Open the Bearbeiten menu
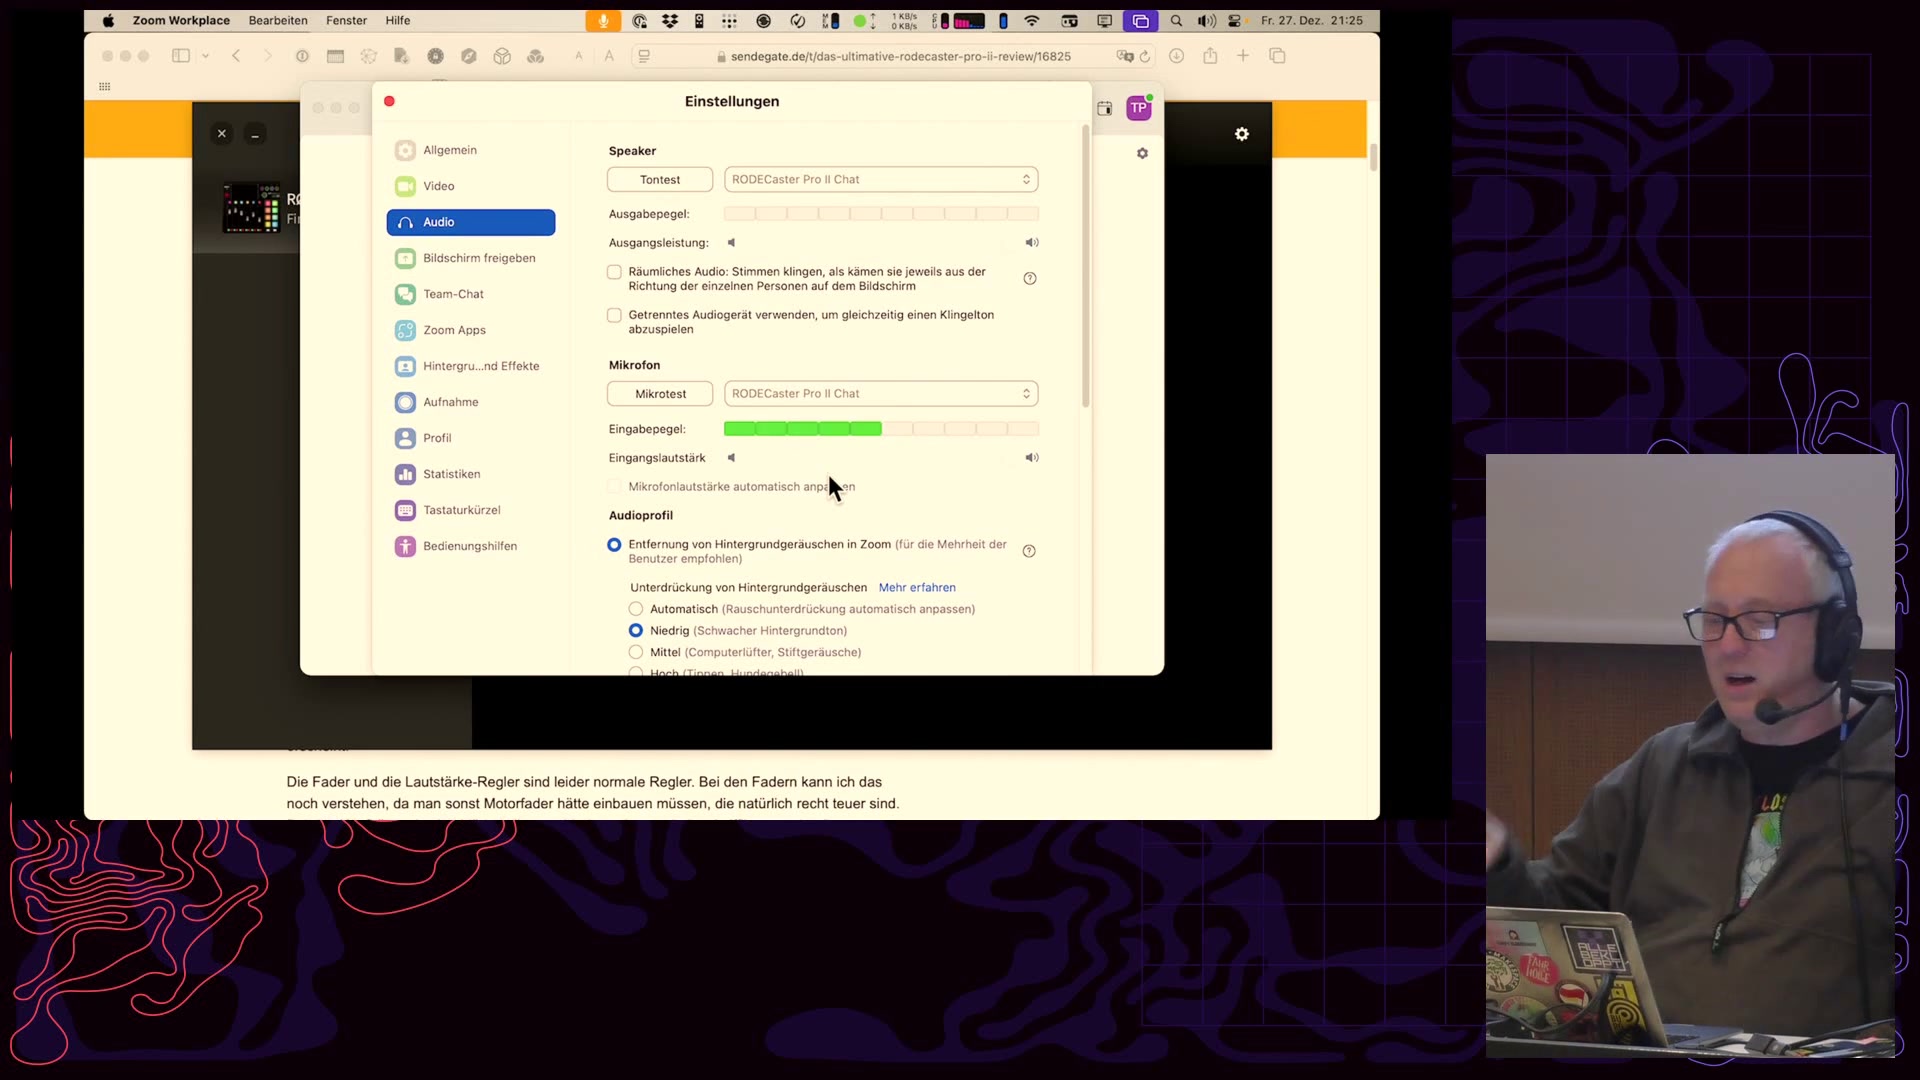1920x1080 pixels. pos(278,21)
